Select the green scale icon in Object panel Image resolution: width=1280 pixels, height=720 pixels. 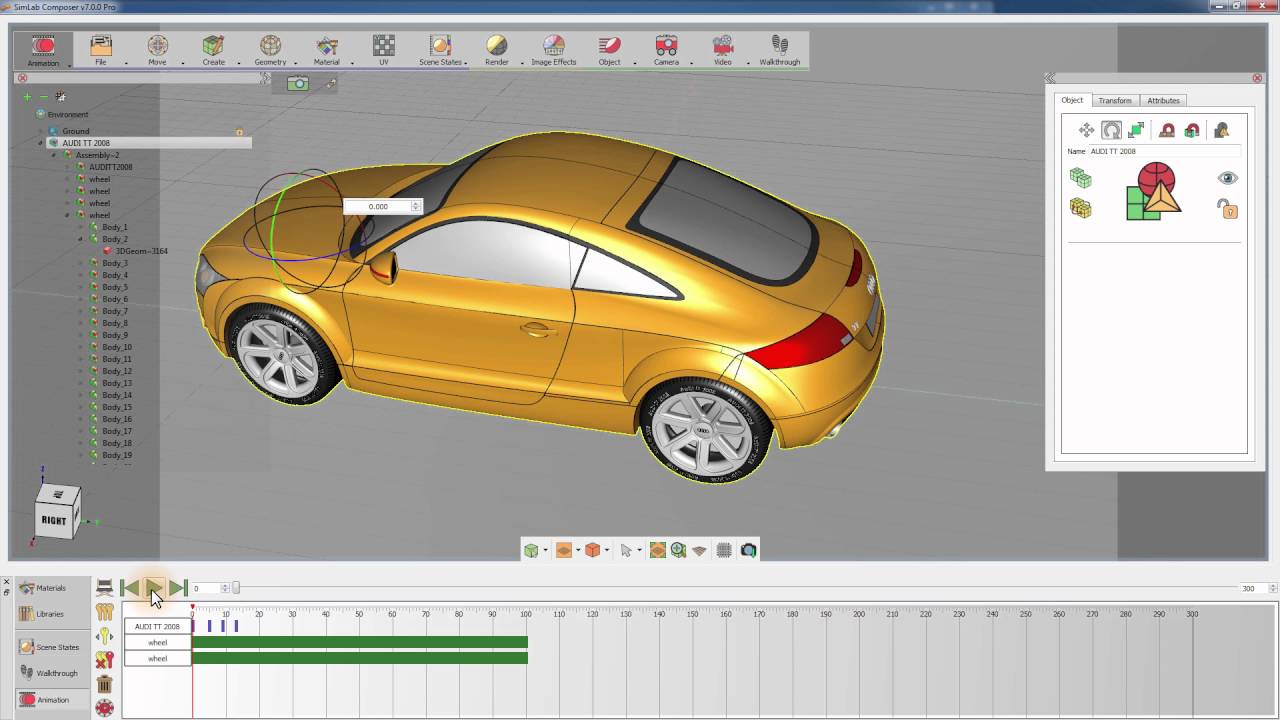coord(1136,130)
